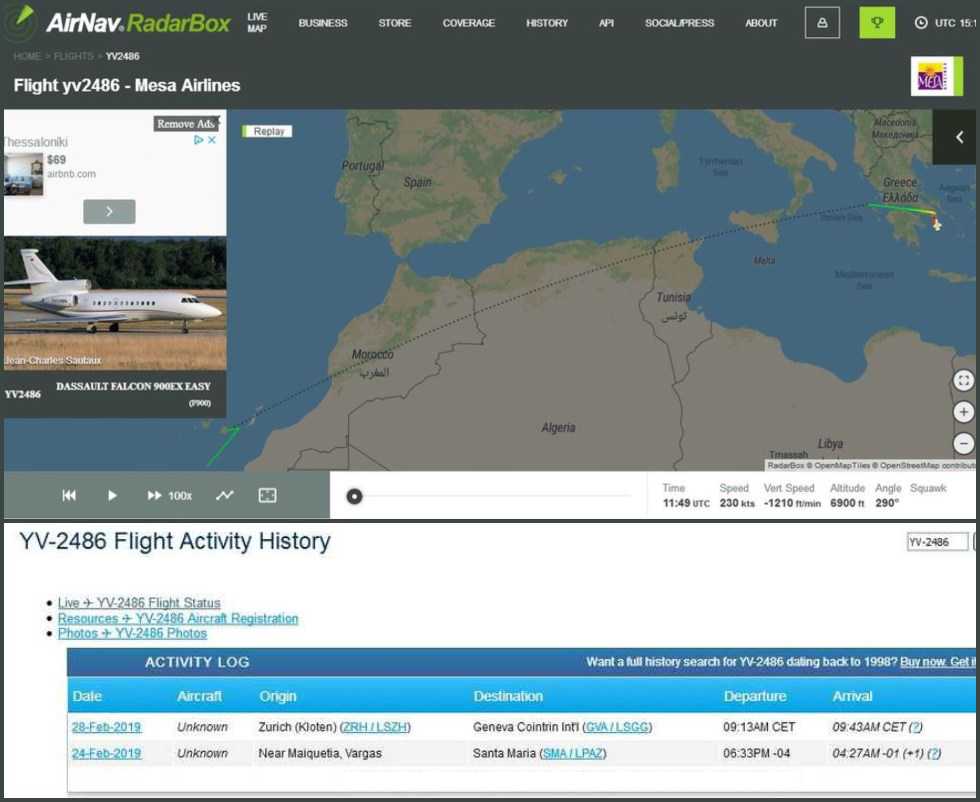Screen dimensions: 980x802
Task: Click the green trophy icon button
Action: click(x=877, y=23)
